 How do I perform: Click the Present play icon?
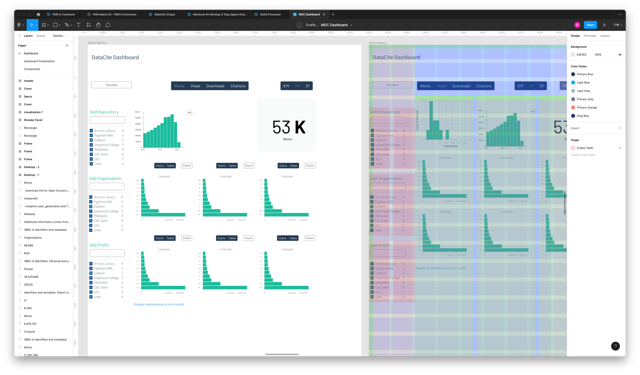[x=604, y=25]
